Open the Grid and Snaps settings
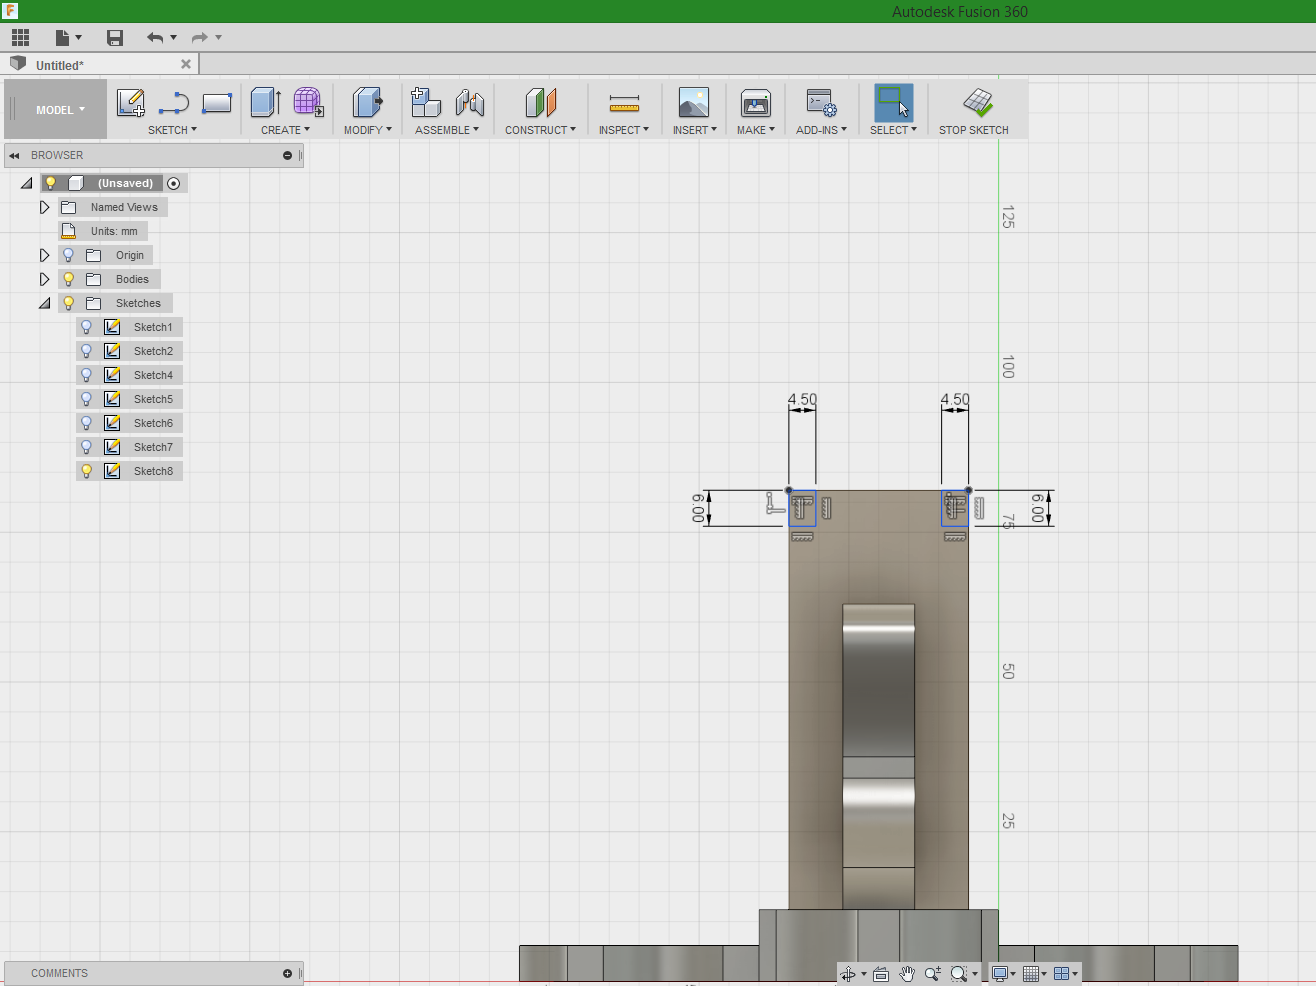 1031,973
